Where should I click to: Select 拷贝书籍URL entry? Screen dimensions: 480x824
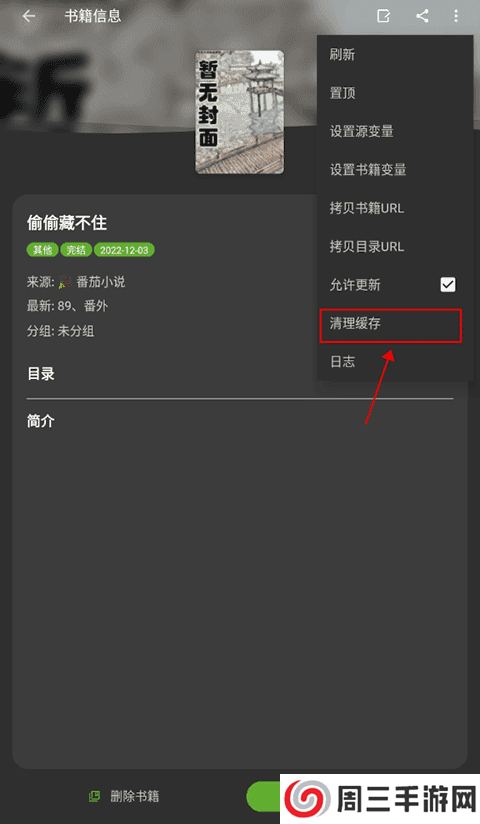coord(395,208)
